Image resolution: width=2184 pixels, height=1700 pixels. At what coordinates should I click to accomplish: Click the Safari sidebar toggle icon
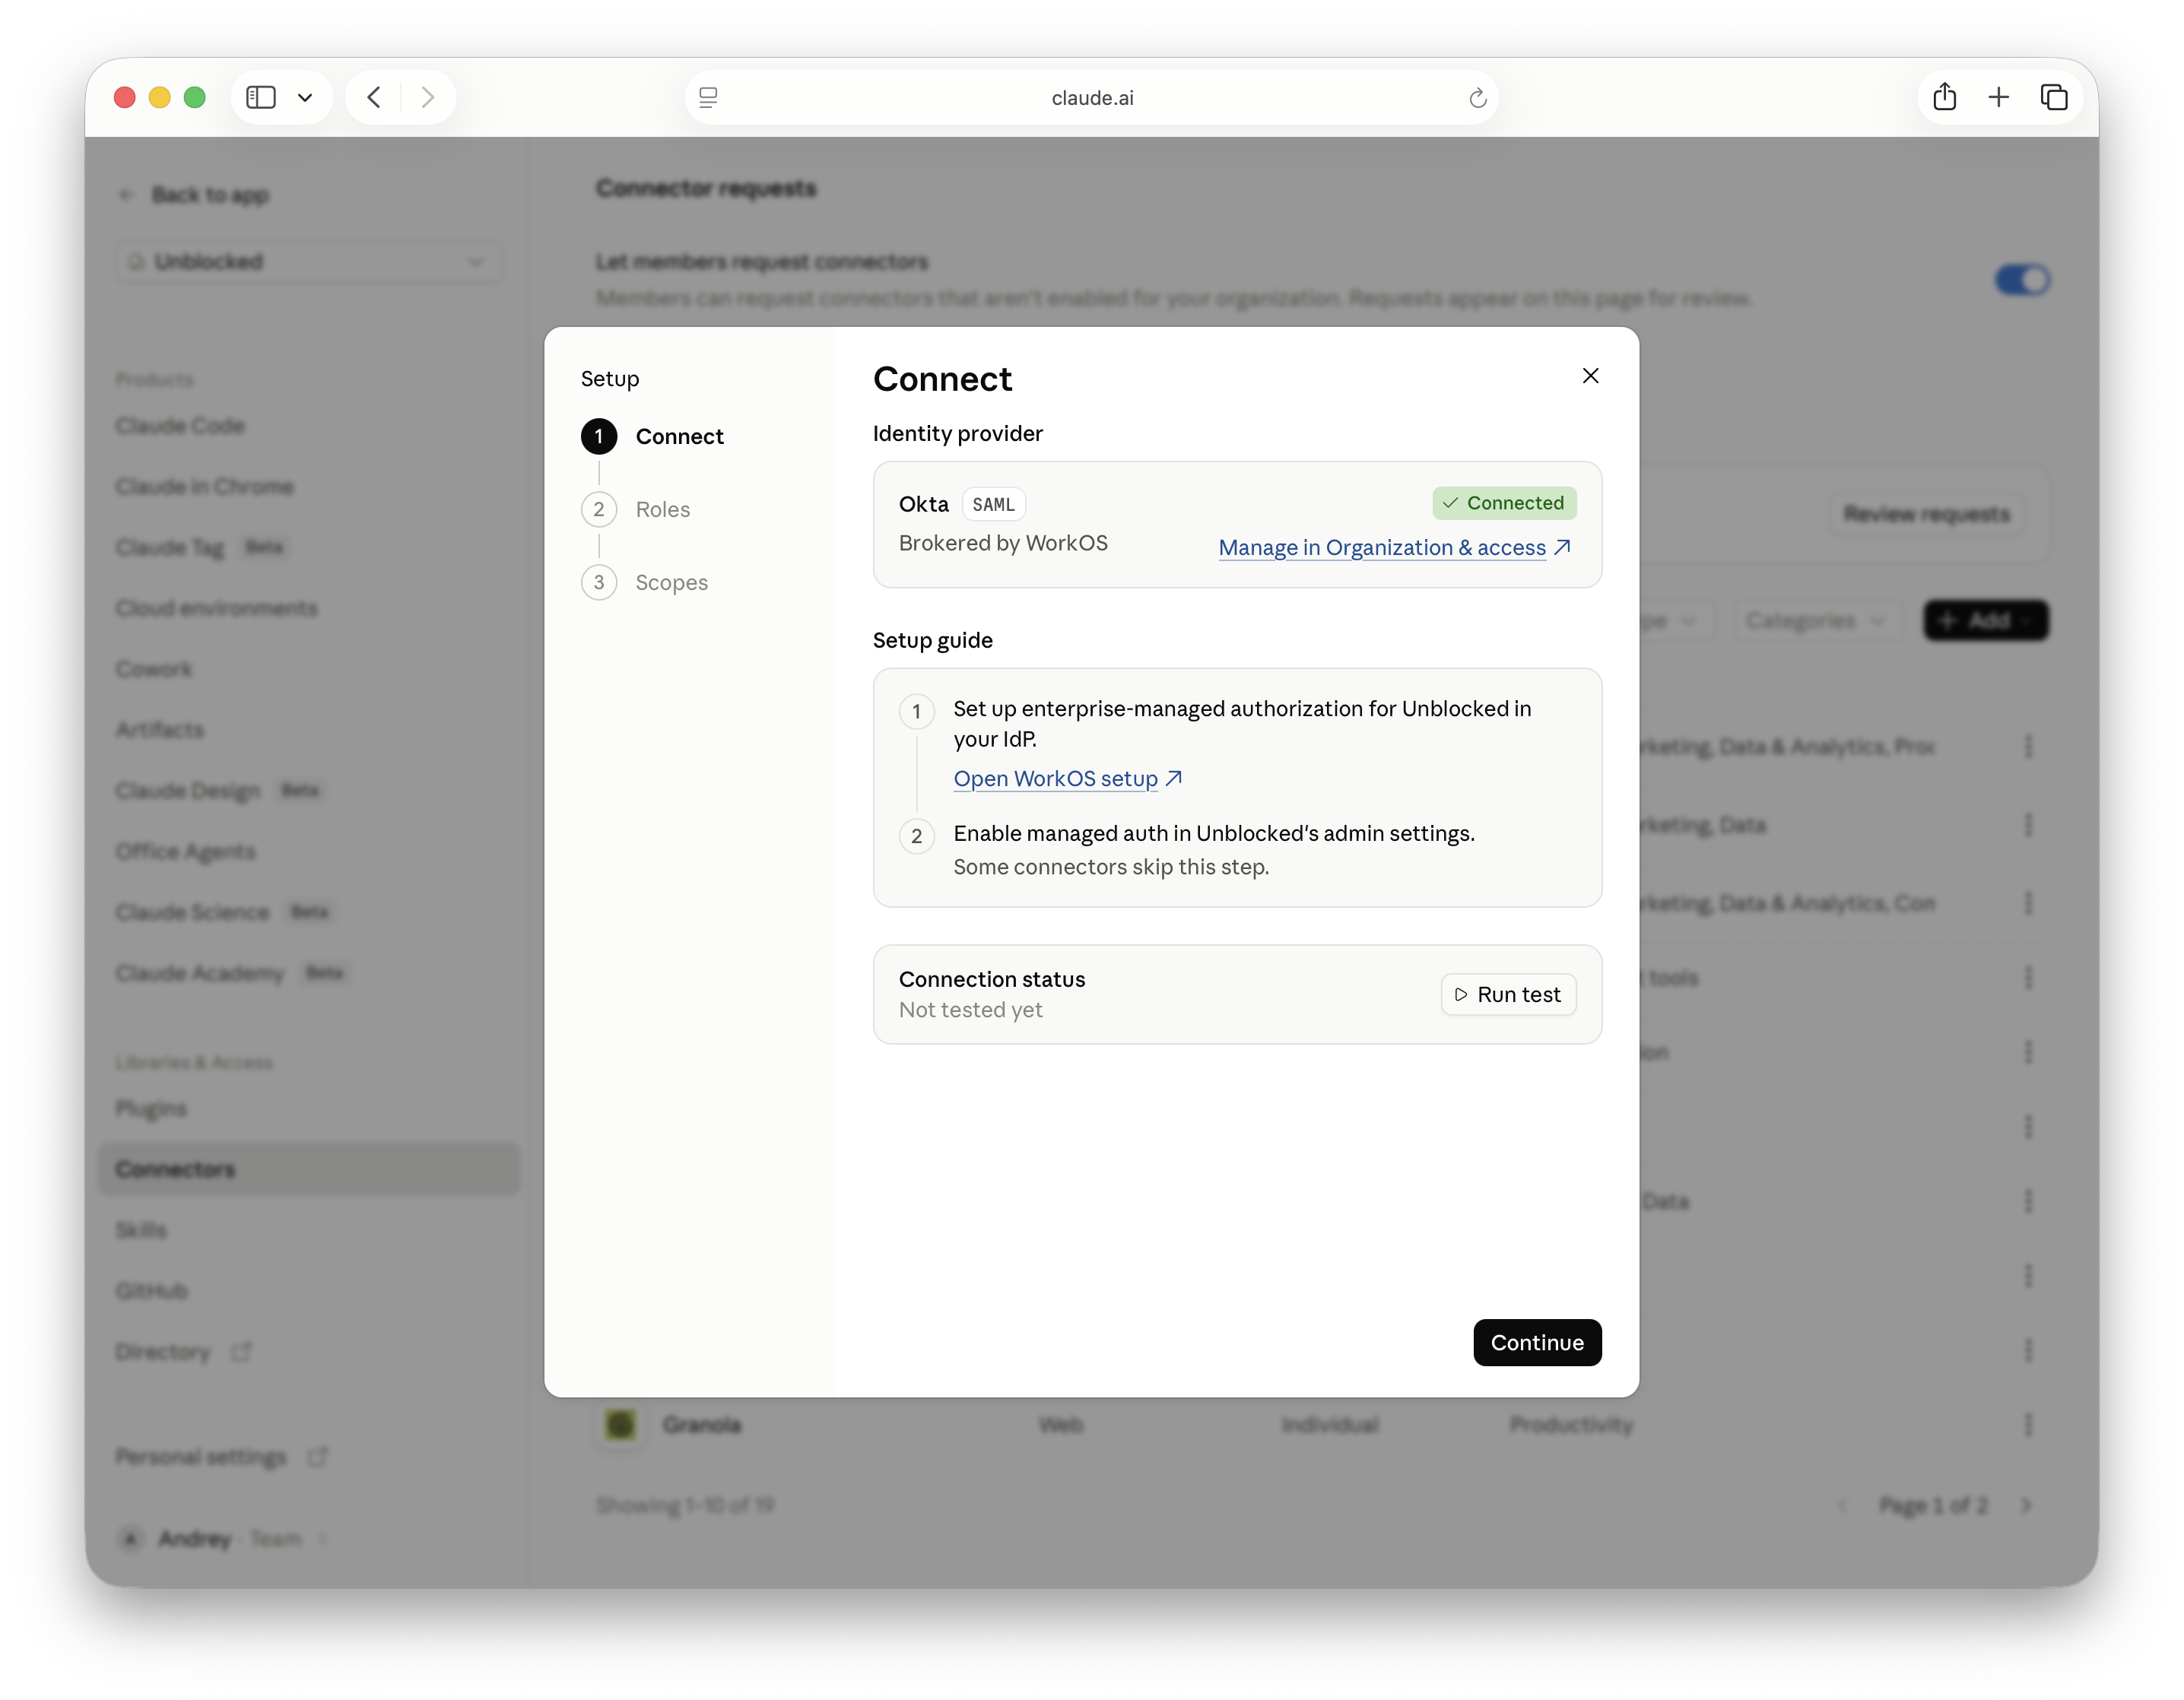pyautogui.click(x=261, y=97)
